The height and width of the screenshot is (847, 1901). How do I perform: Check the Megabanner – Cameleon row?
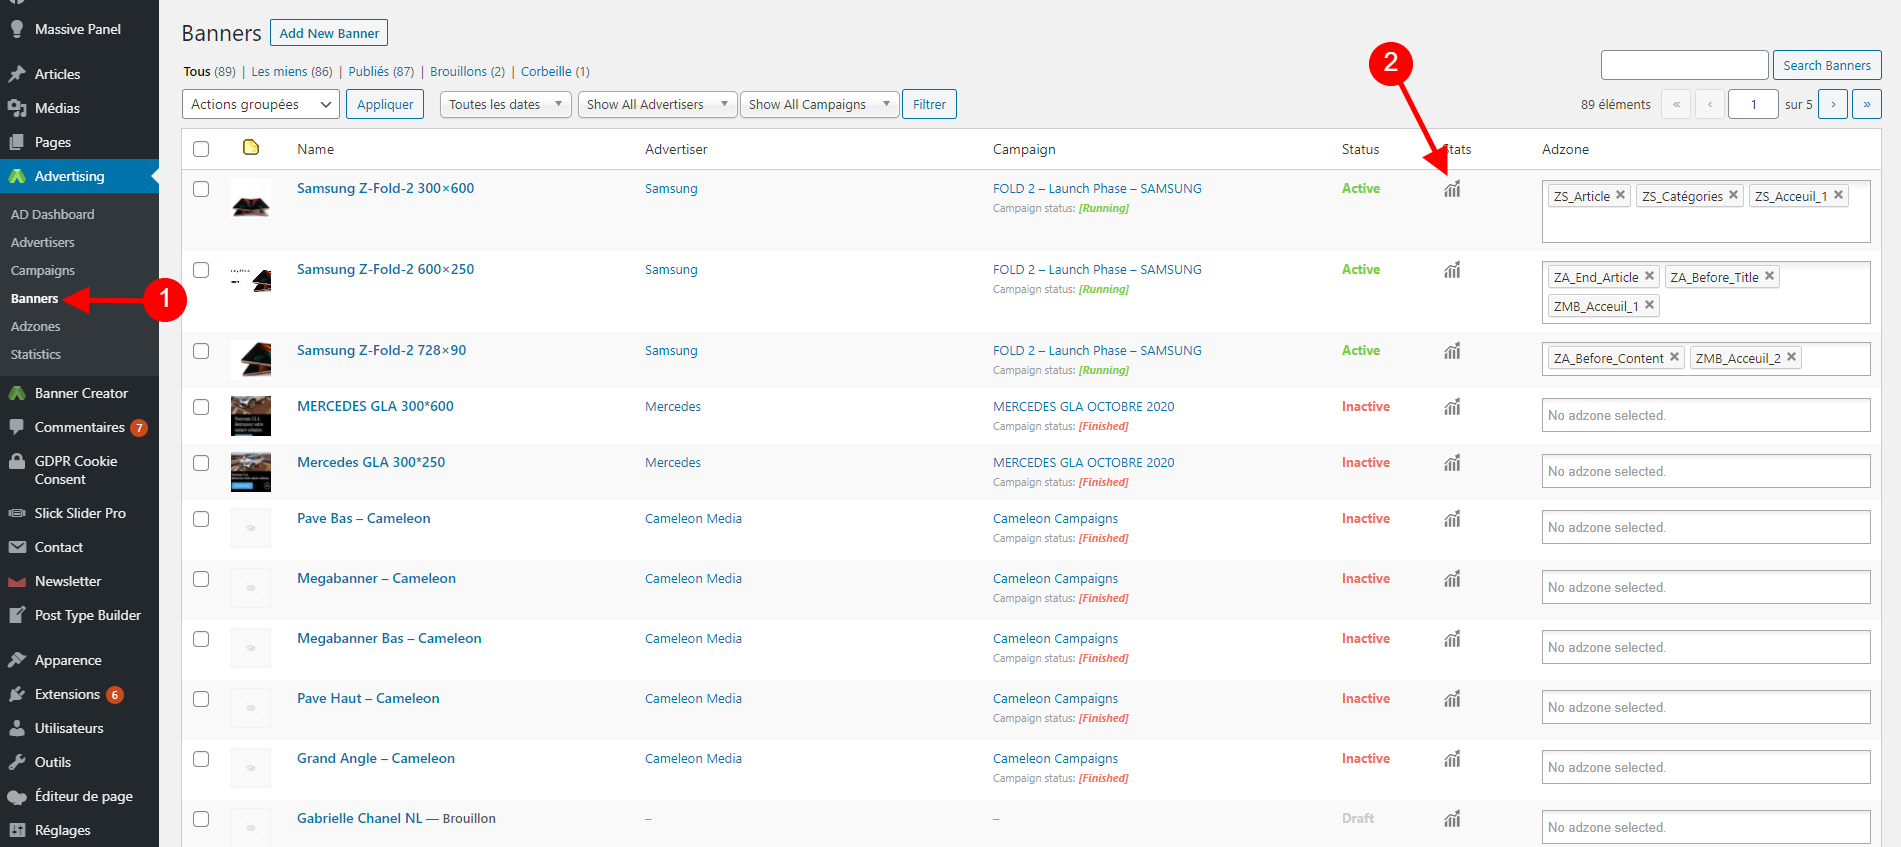click(201, 579)
